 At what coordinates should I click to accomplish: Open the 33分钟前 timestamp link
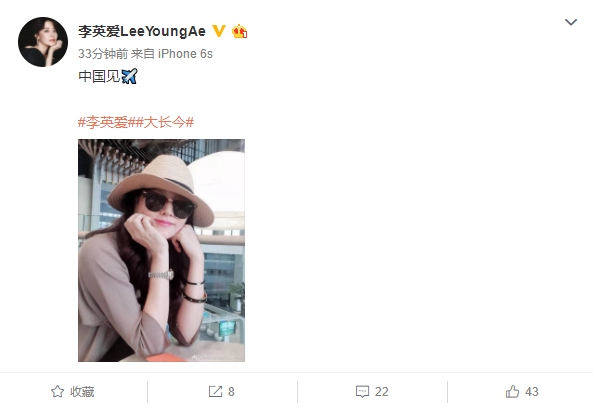click(x=103, y=54)
